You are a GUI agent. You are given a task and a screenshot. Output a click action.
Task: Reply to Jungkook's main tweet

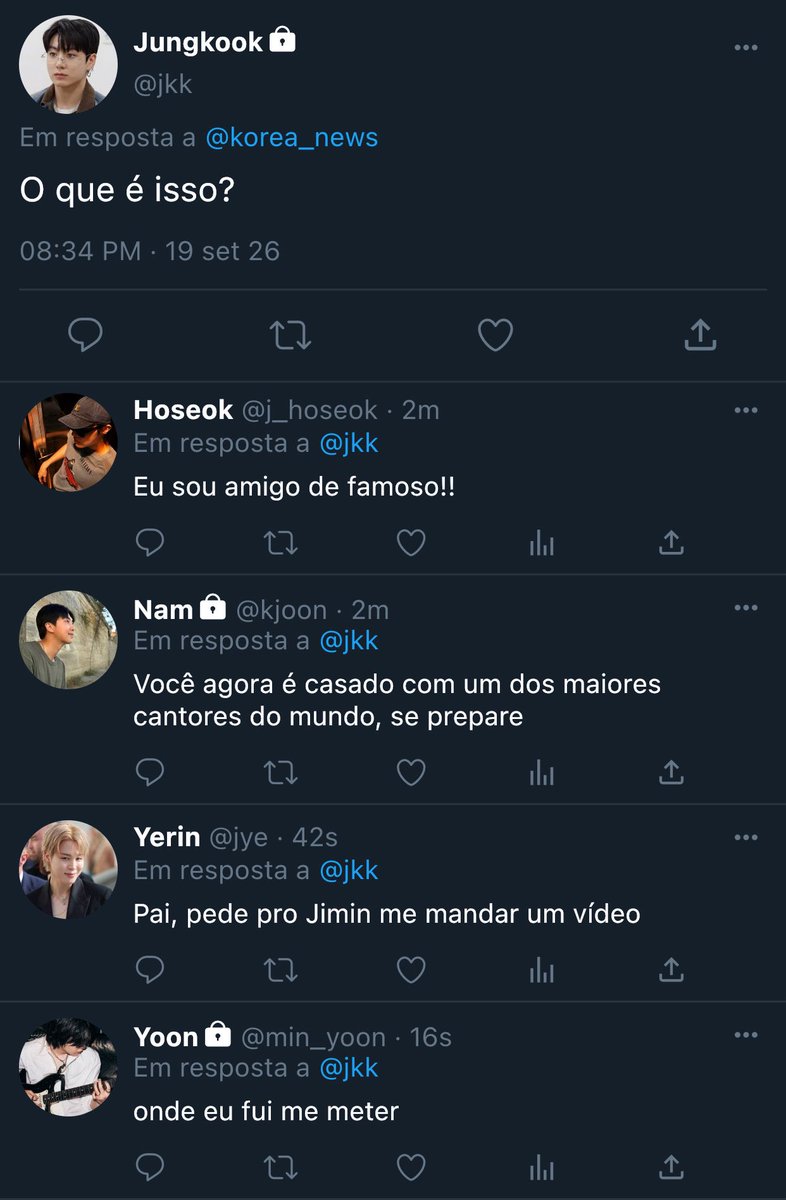(x=85, y=335)
